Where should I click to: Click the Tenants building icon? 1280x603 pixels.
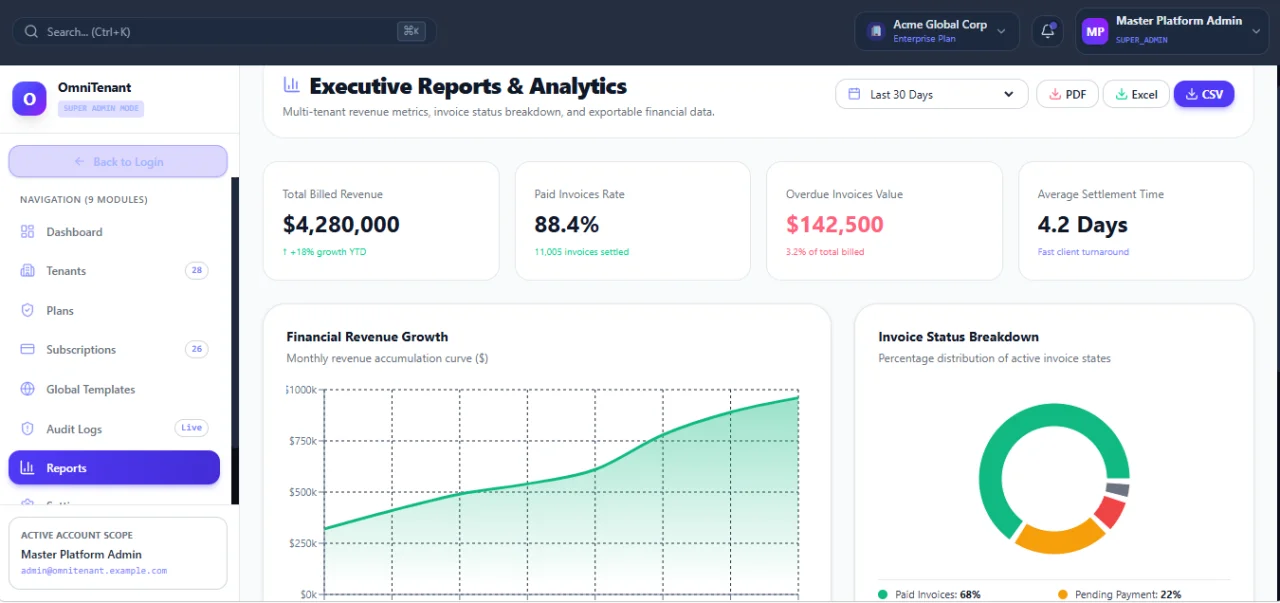coord(27,271)
